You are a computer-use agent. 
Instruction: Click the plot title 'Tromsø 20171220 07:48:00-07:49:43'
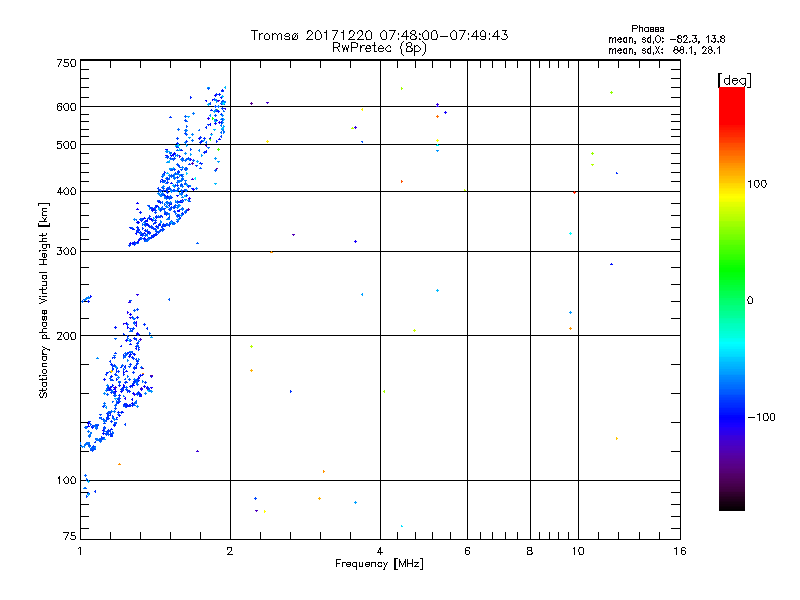[379, 35]
